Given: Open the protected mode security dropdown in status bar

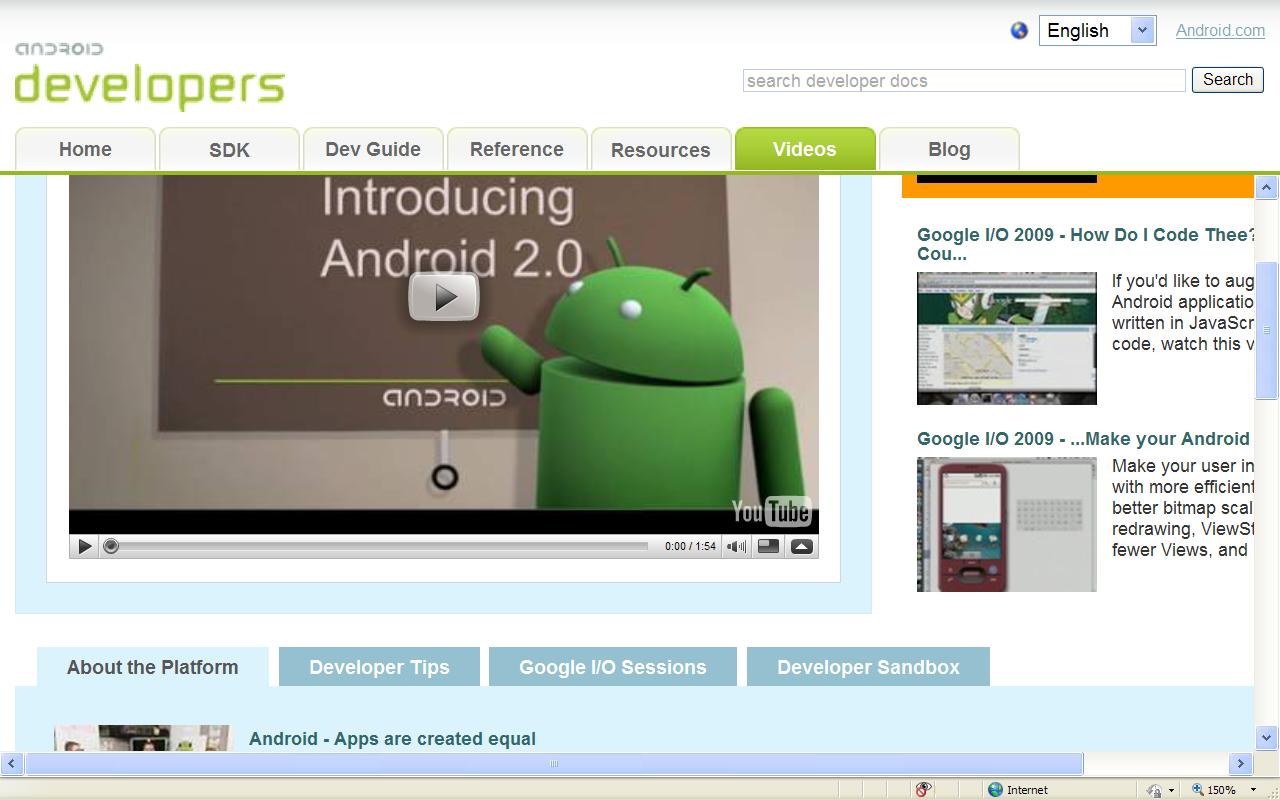Looking at the screenshot, I should pos(1160,789).
